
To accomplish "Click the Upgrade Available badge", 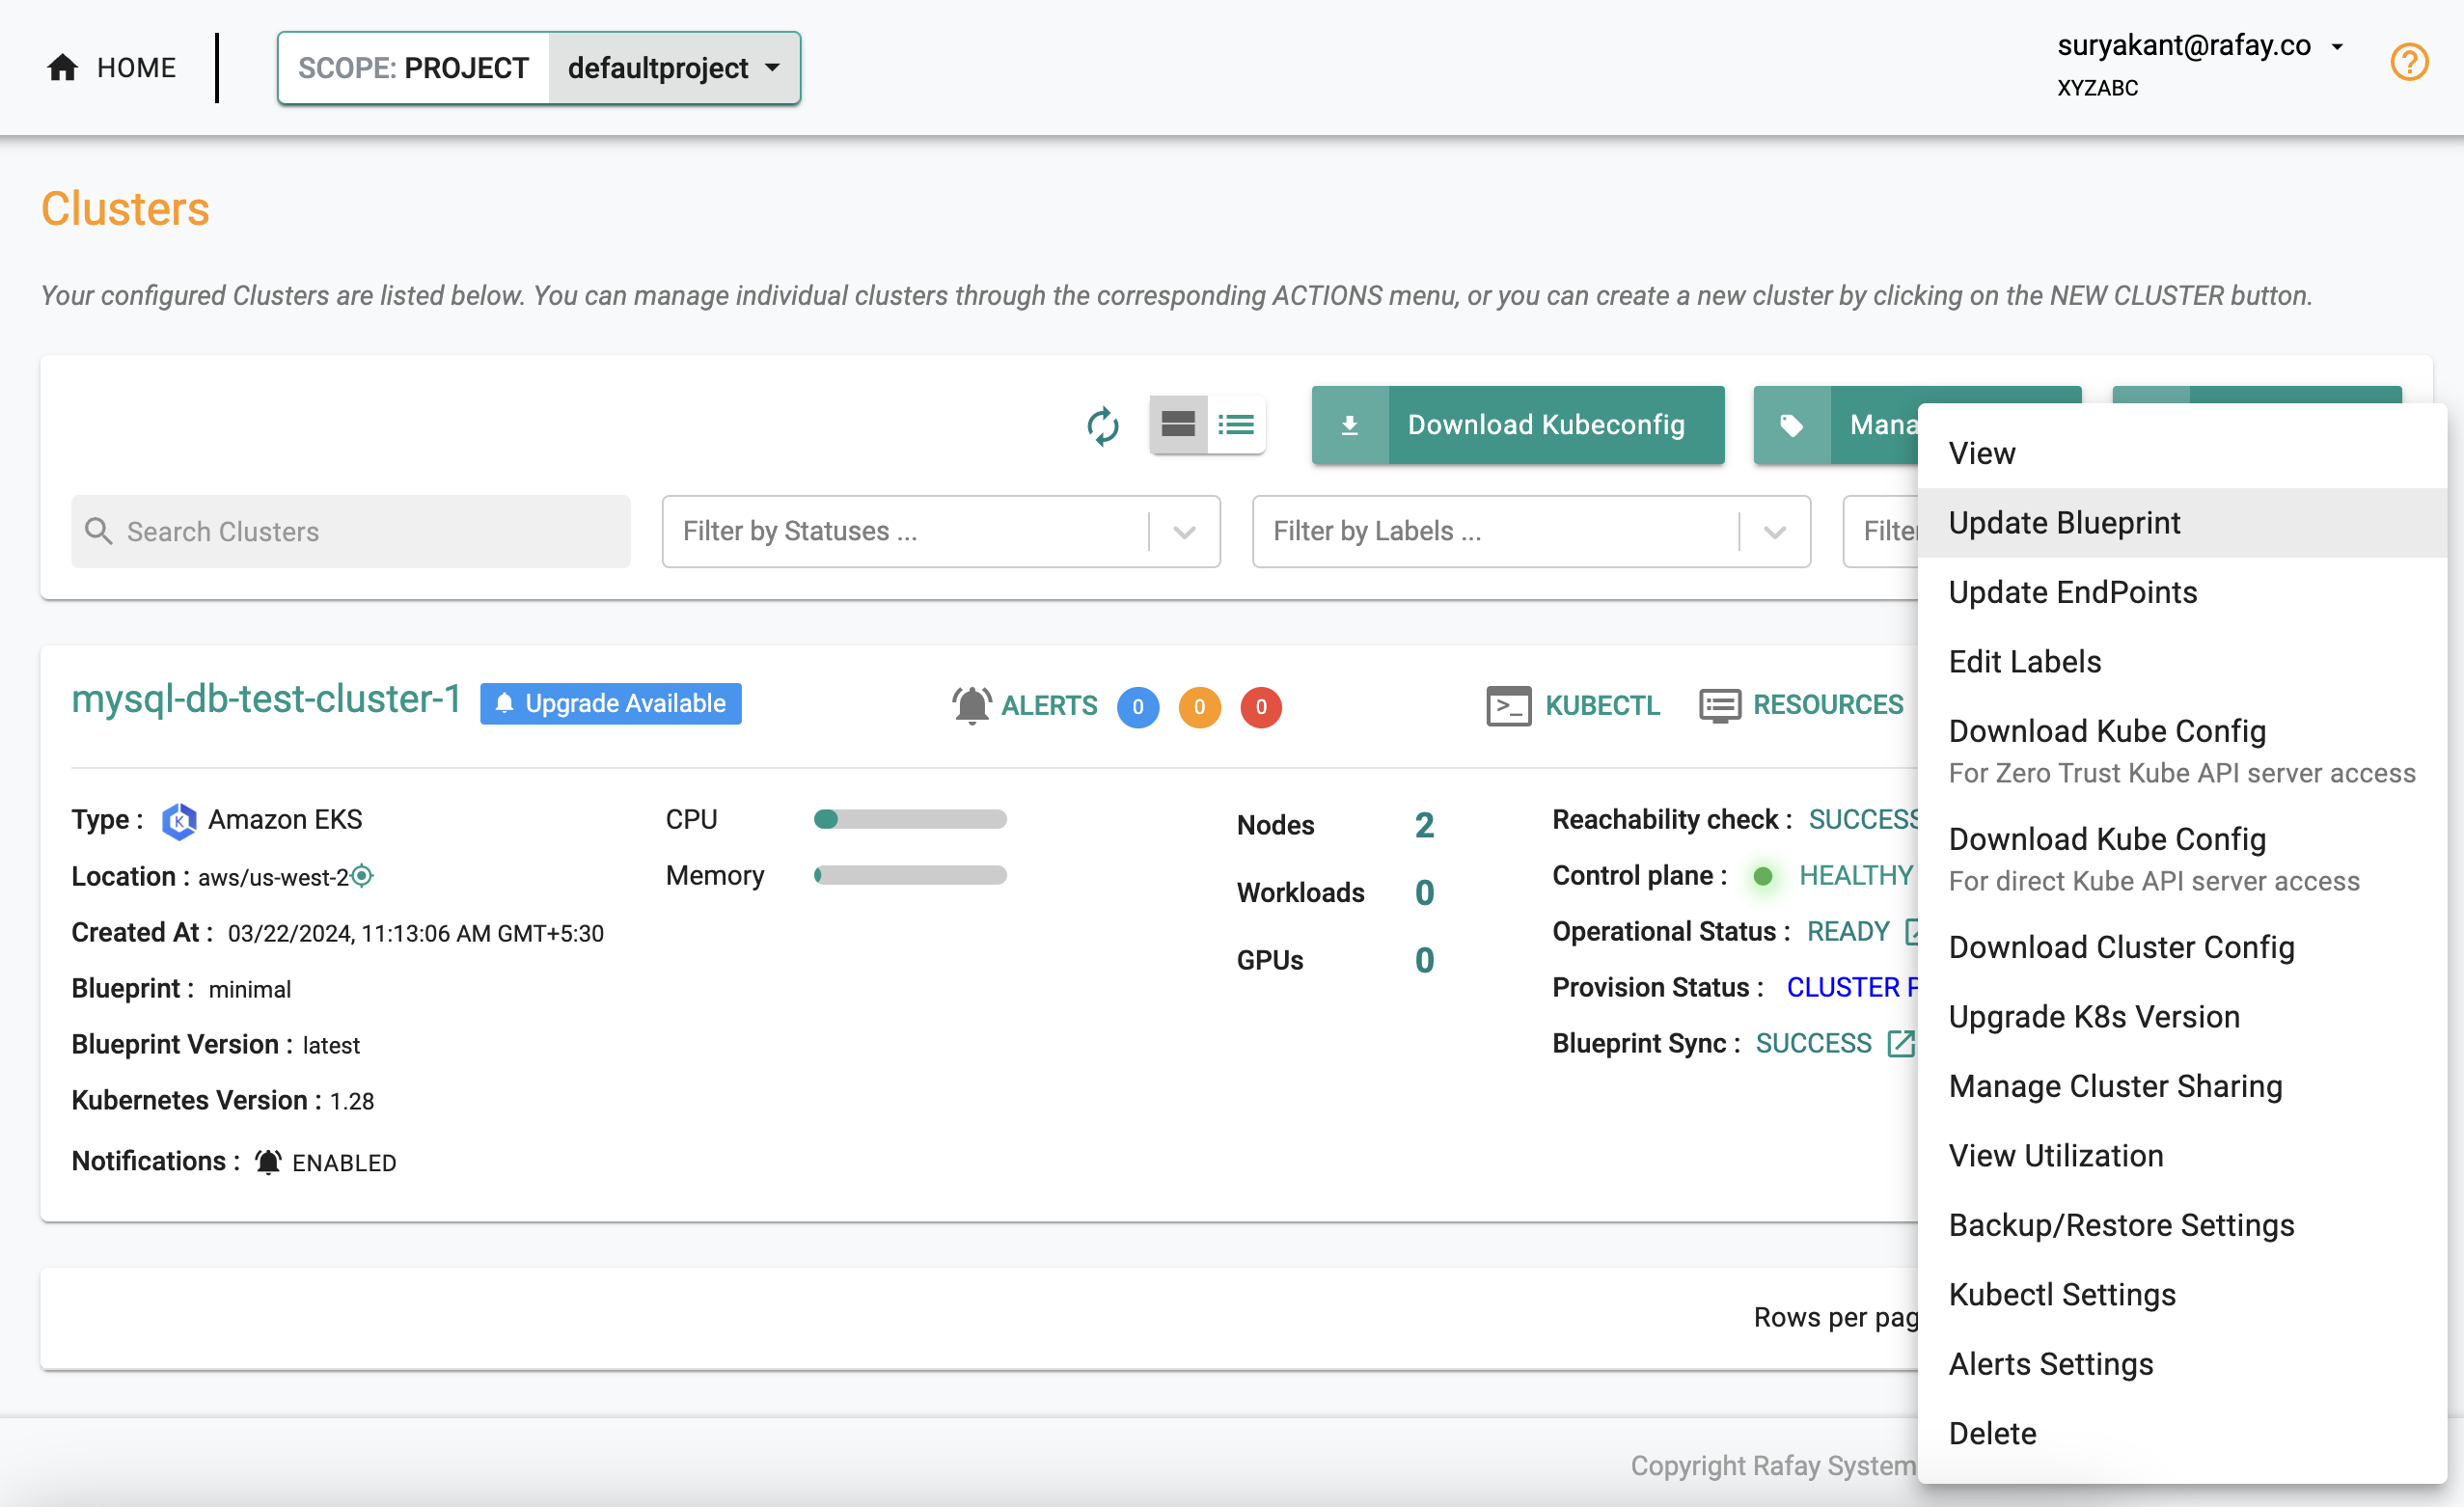I will (x=610, y=703).
